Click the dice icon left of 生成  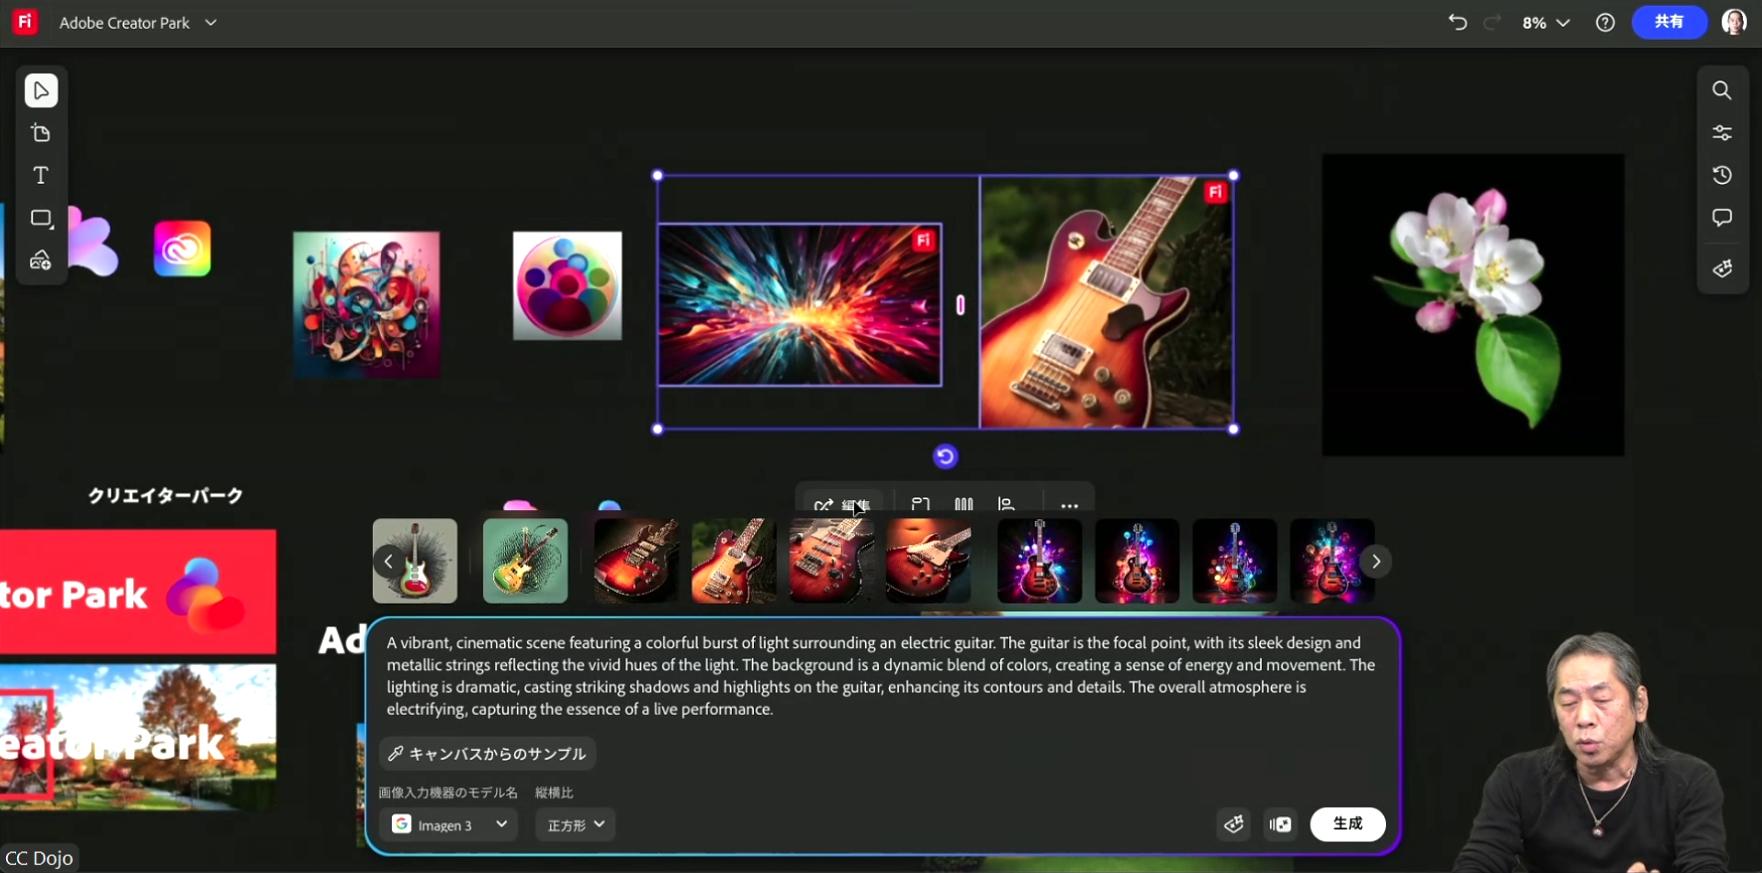(1280, 824)
